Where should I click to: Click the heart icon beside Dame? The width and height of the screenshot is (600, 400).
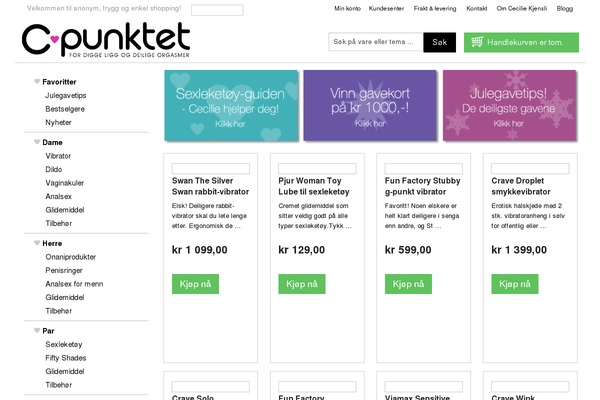37,142
